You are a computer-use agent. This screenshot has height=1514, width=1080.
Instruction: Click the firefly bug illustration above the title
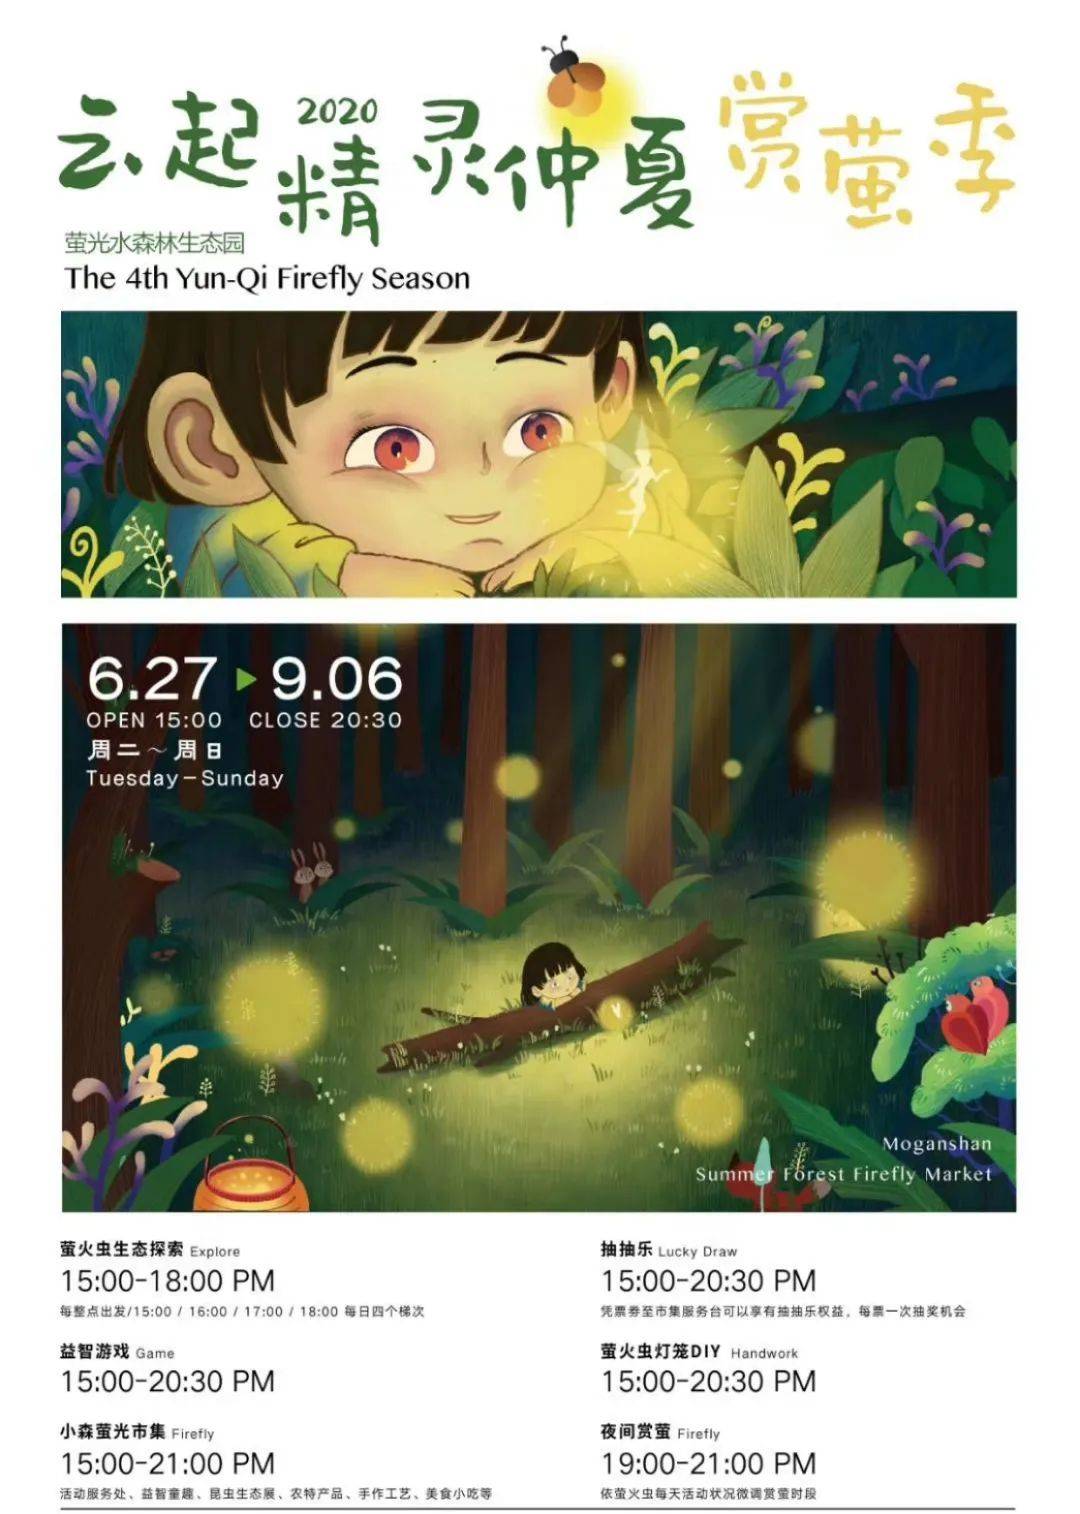(x=575, y=73)
